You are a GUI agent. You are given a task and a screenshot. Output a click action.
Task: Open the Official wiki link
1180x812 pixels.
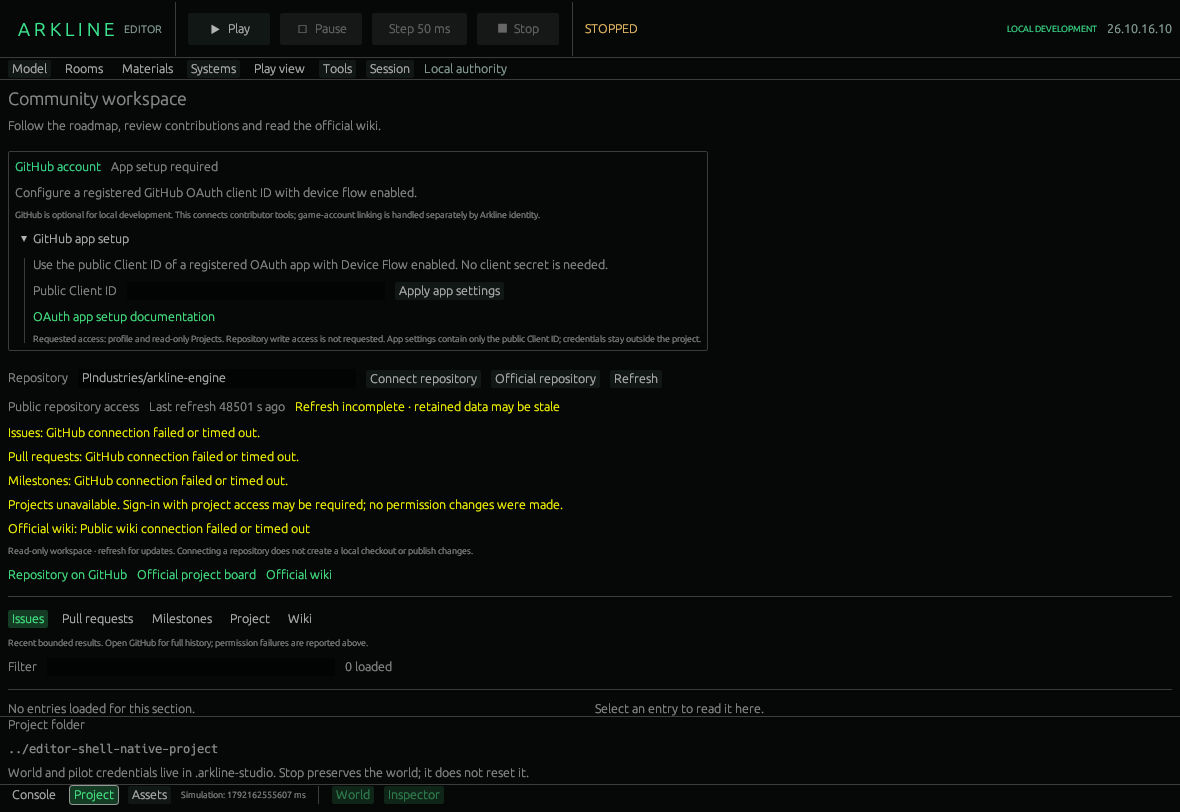click(299, 575)
